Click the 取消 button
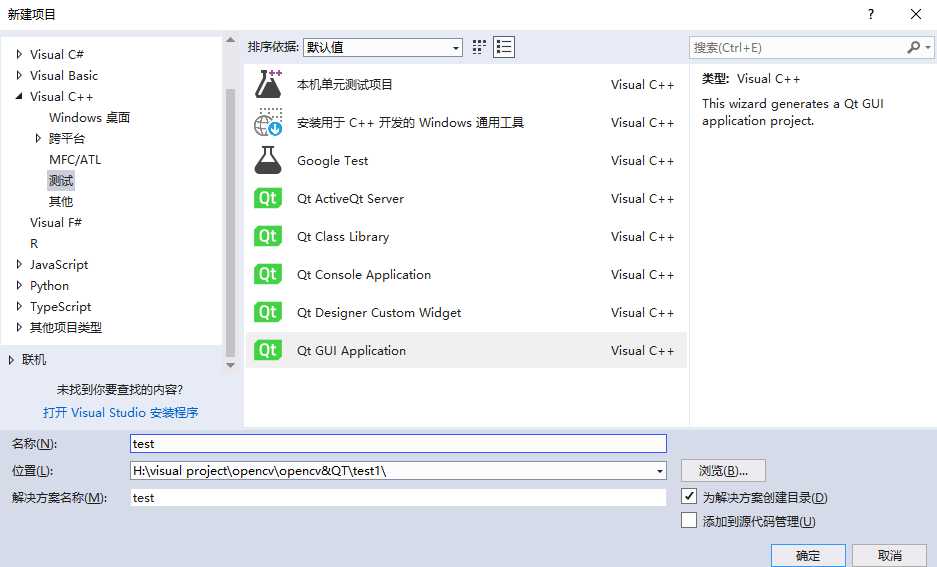Screen dimensions: 937x567 (x=889, y=556)
